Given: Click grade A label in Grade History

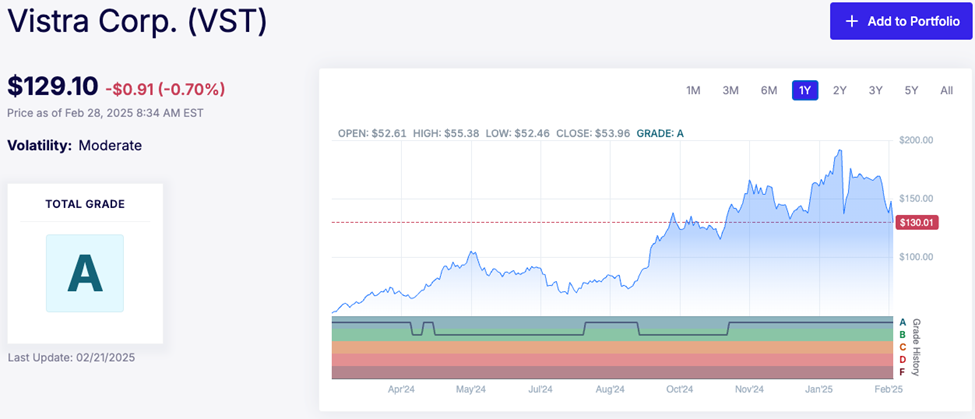Looking at the screenshot, I should [x=903, y=321].
